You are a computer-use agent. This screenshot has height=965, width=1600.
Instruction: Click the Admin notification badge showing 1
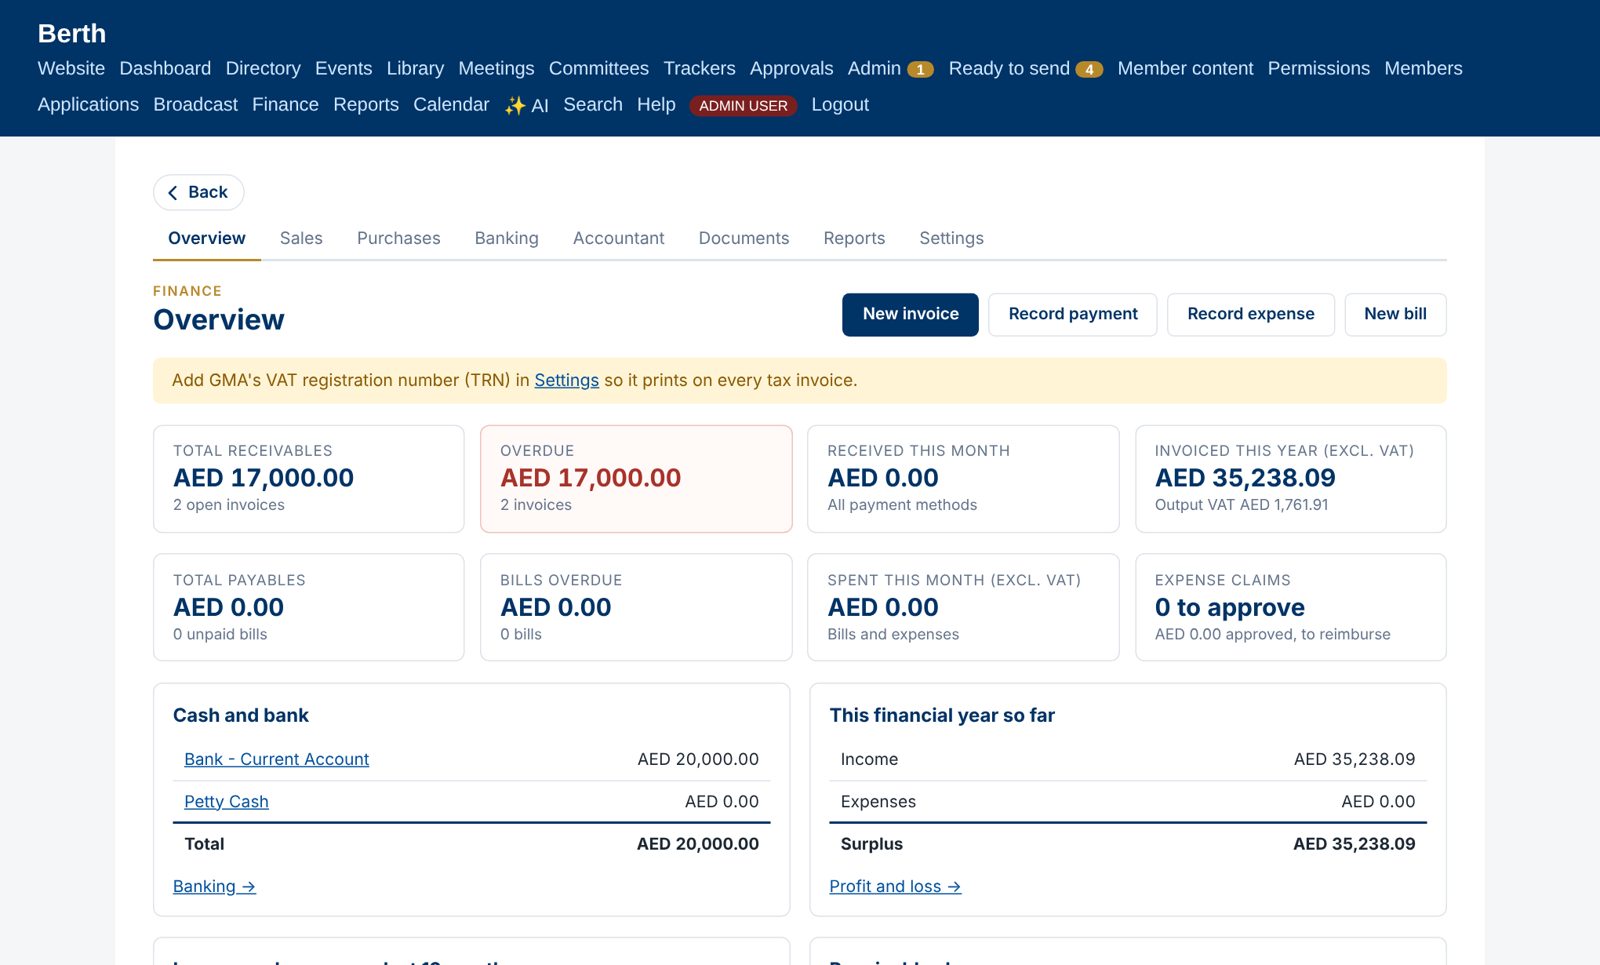click(920, 70)
